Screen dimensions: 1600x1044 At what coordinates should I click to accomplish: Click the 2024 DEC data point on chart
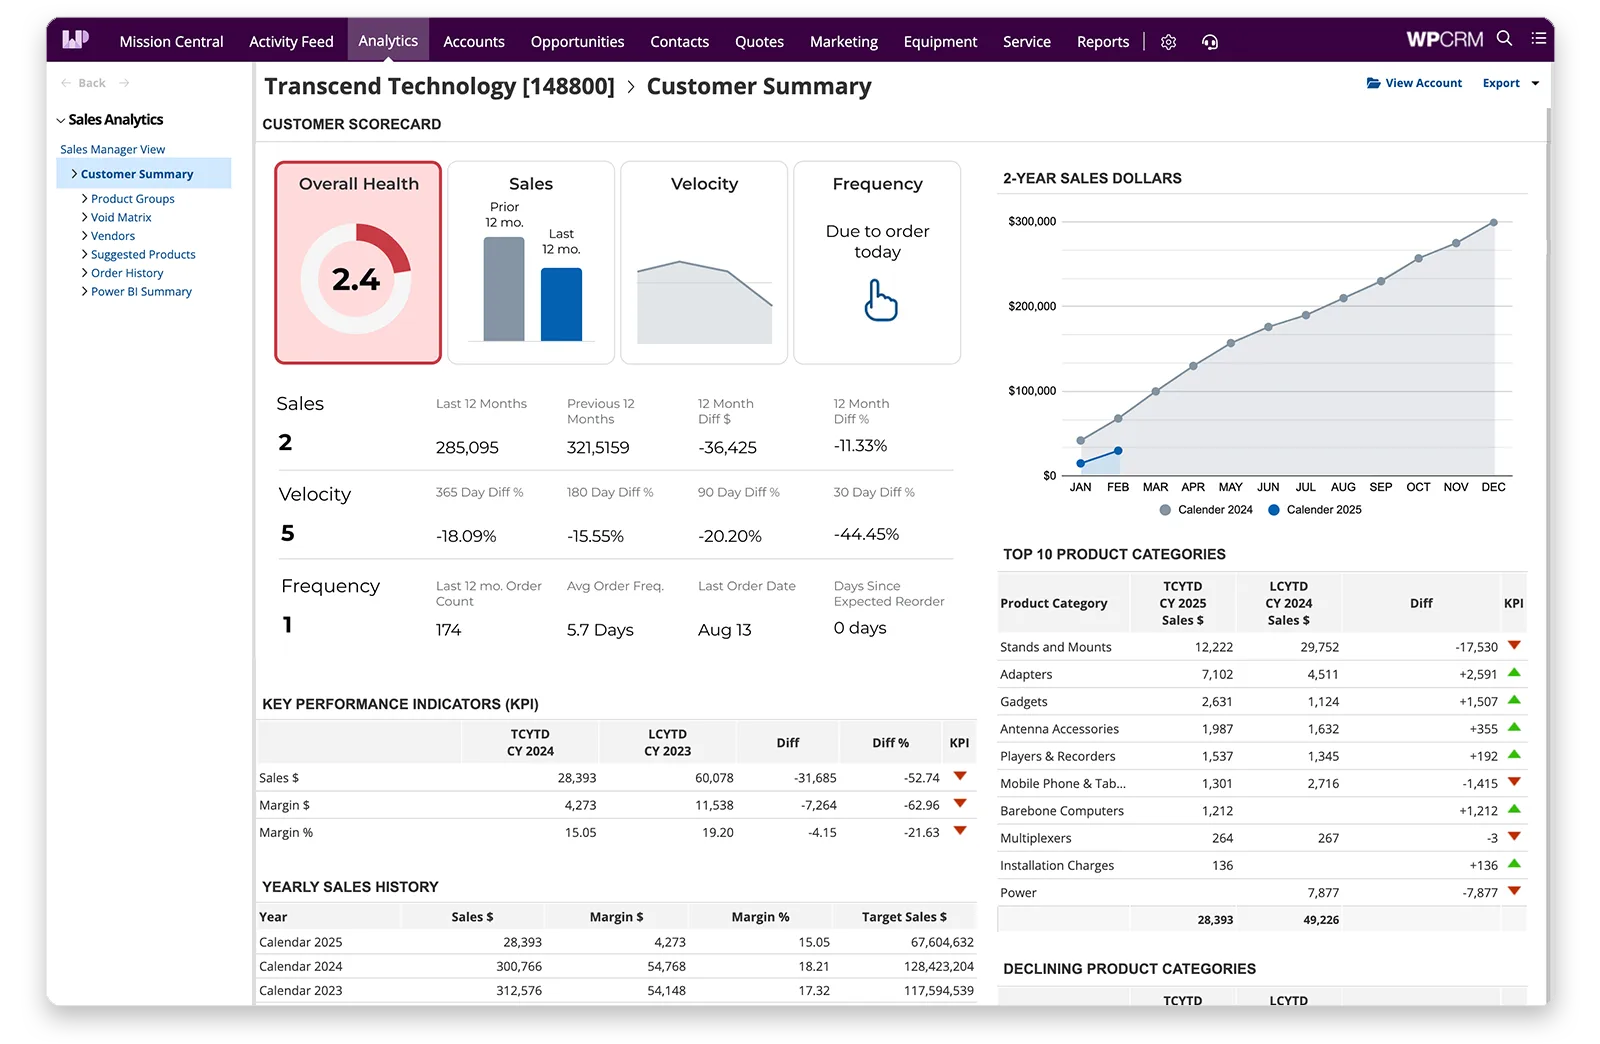(x=1493, y=222)
